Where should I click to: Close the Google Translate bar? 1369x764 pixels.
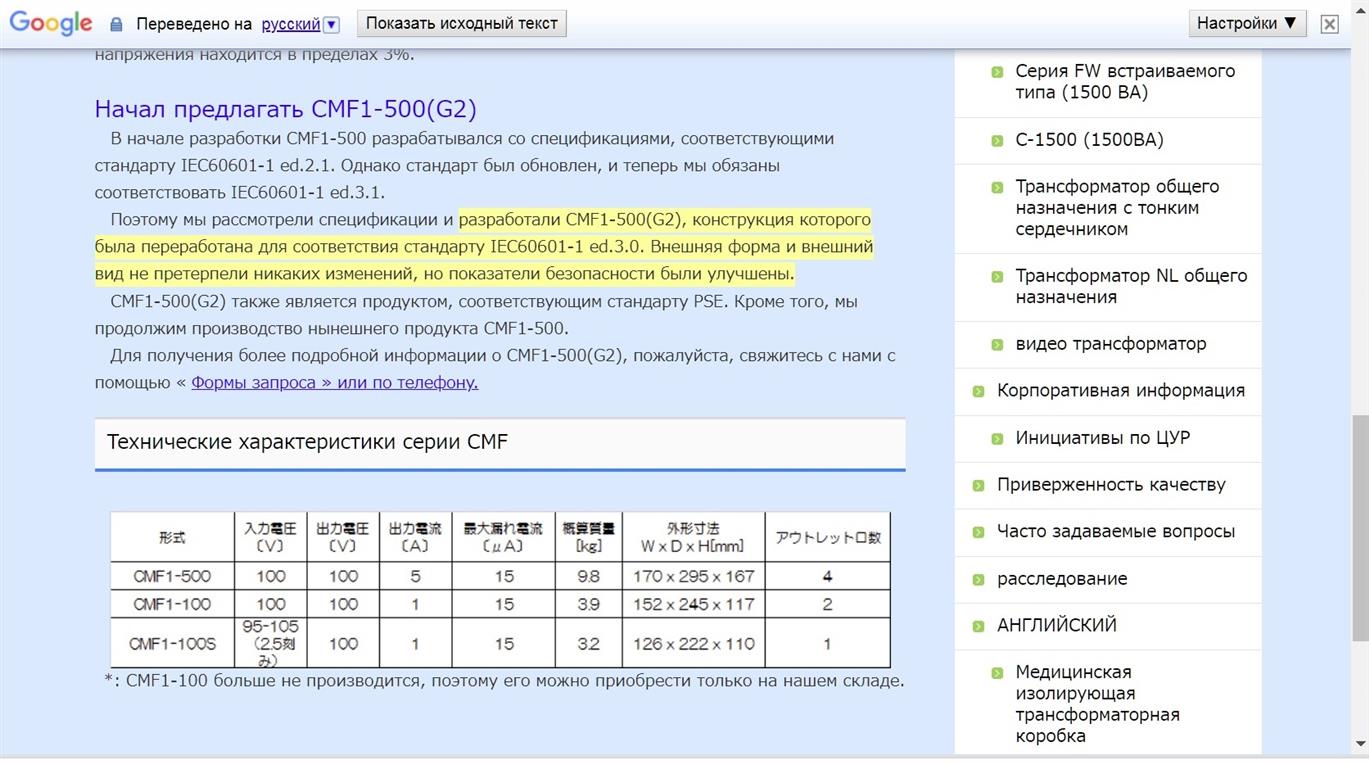tap(1329, 24)
